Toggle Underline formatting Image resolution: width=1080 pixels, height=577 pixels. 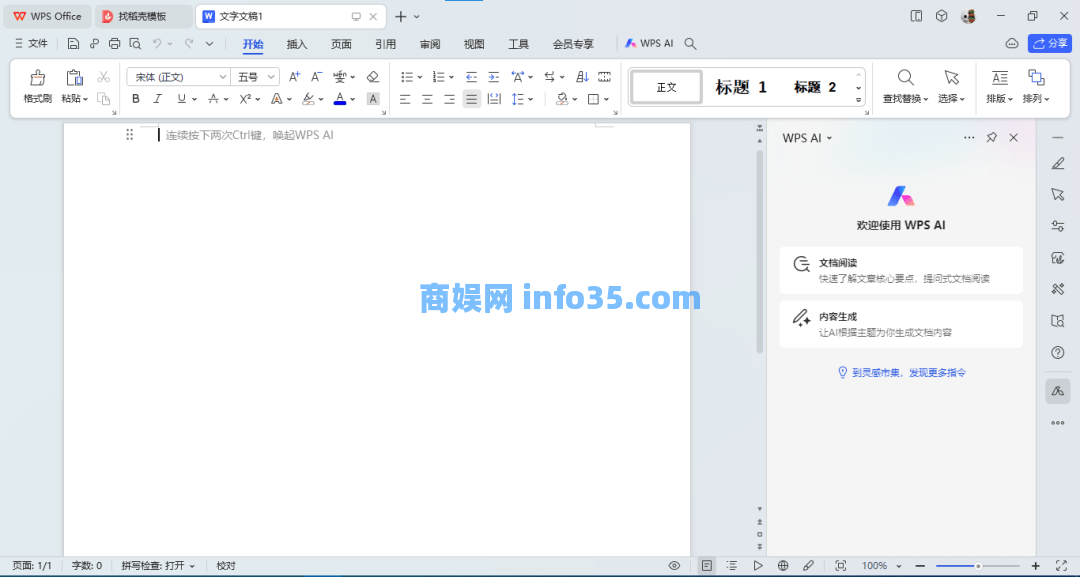point(181,99)
